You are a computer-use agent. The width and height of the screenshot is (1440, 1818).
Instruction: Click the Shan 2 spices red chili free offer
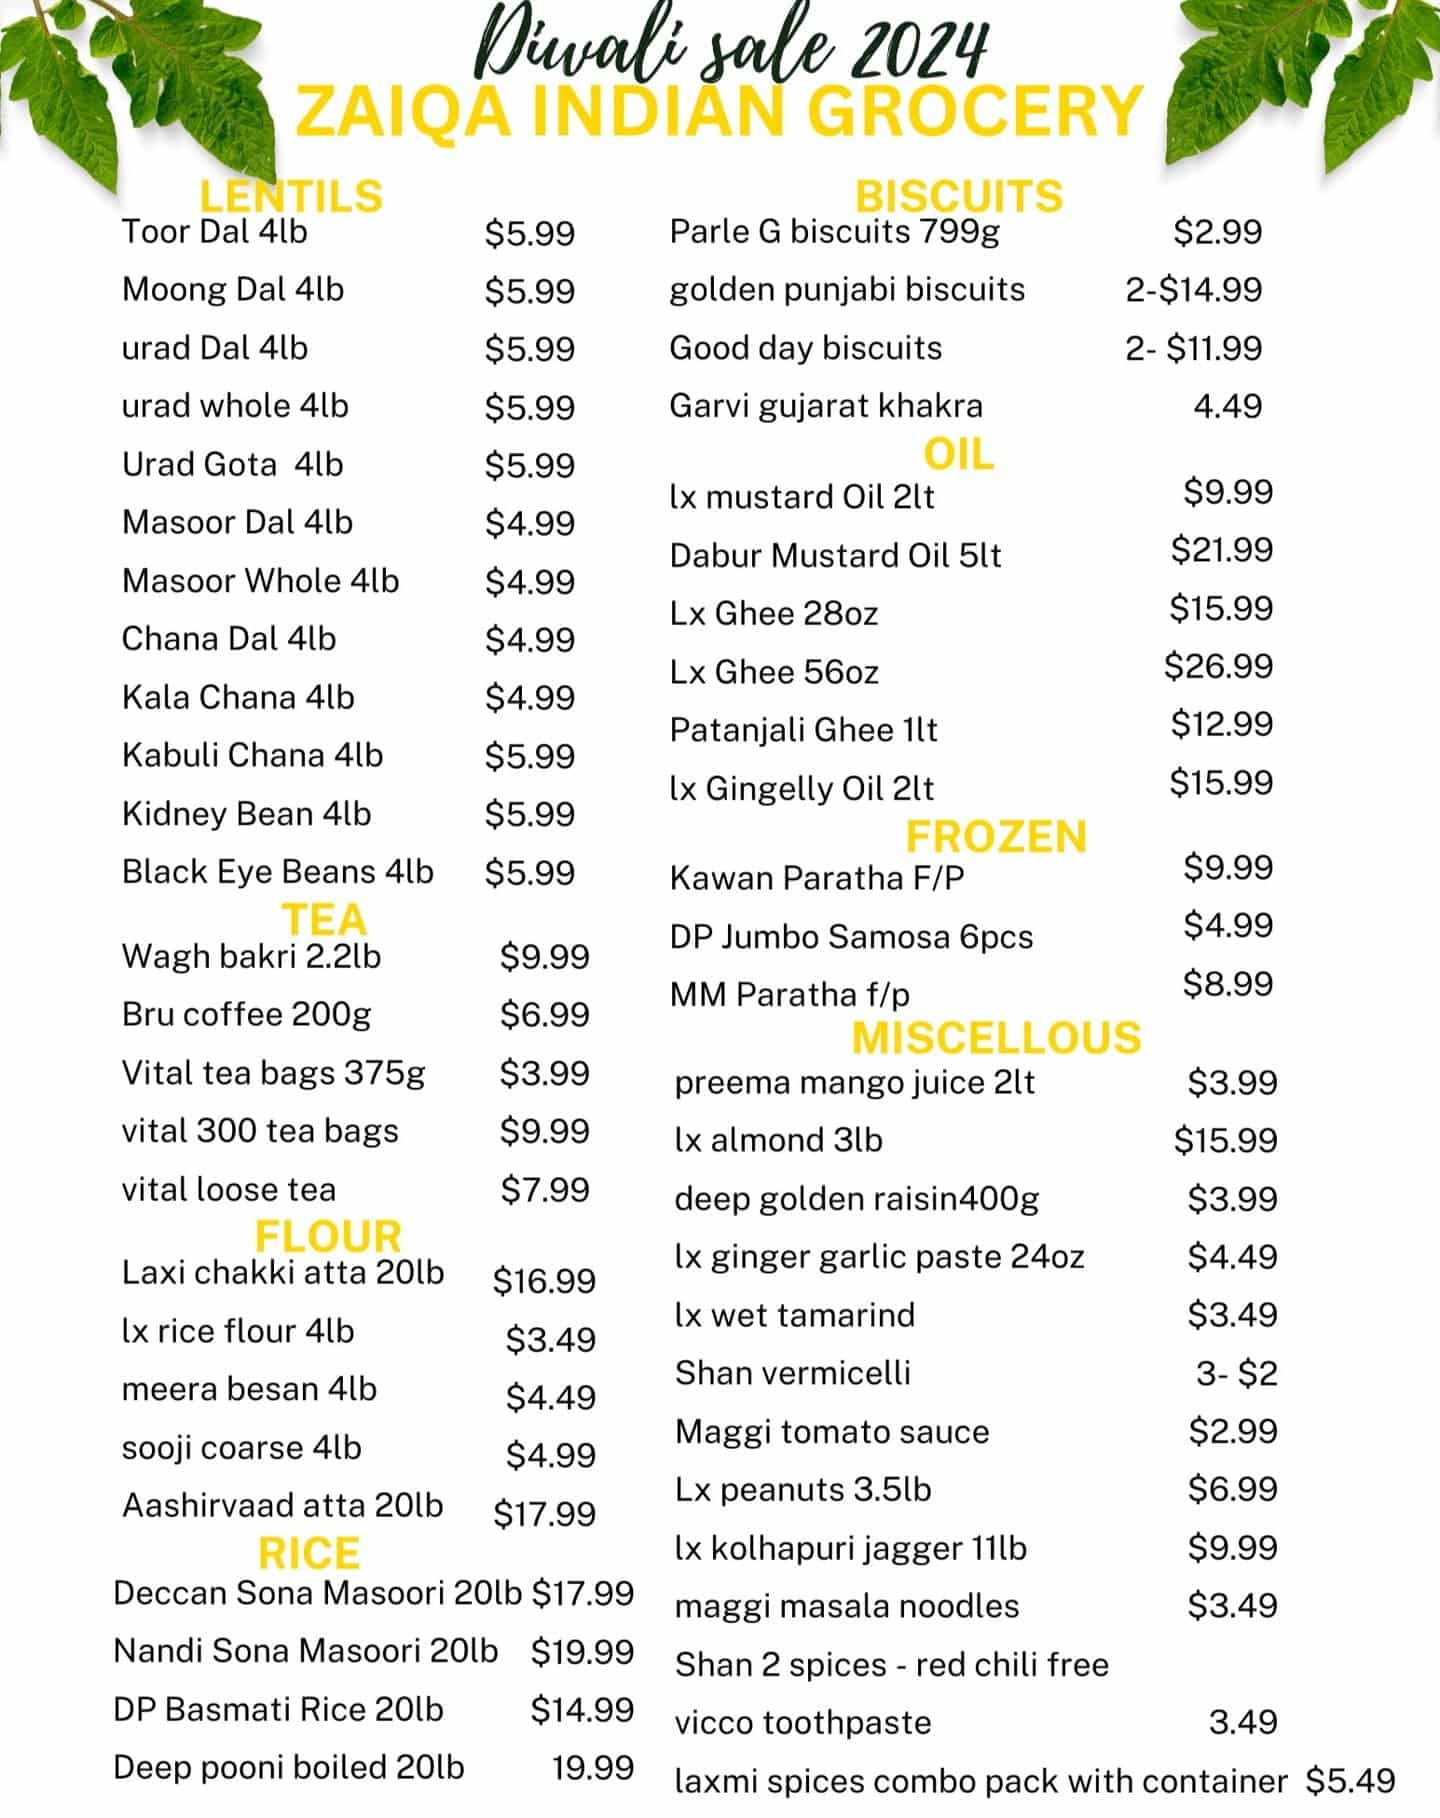tap(891, 1665)
